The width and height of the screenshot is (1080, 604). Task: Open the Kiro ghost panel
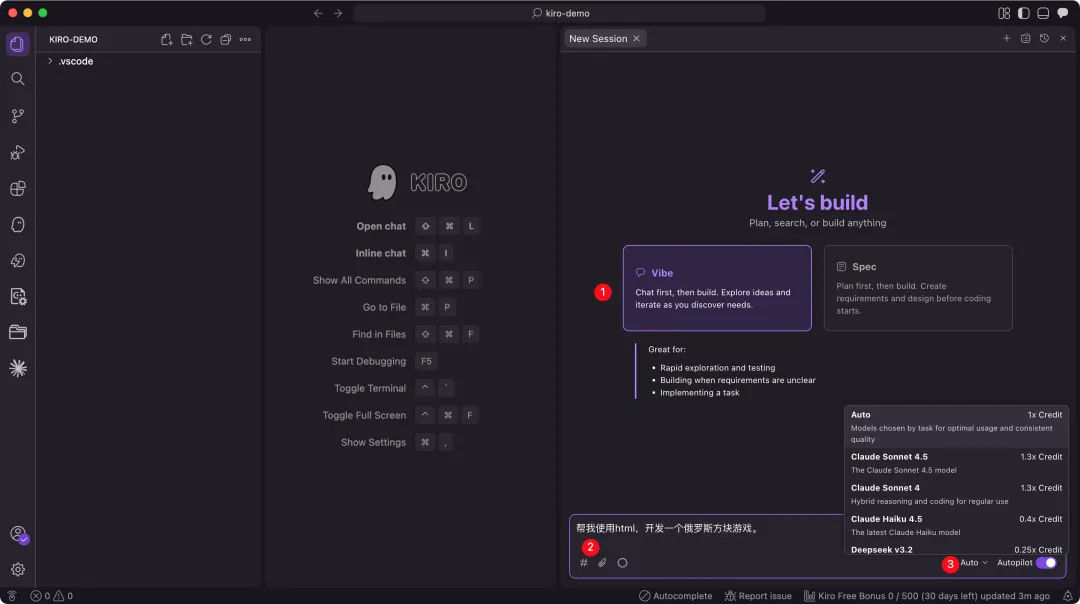[x=18, y=225]
